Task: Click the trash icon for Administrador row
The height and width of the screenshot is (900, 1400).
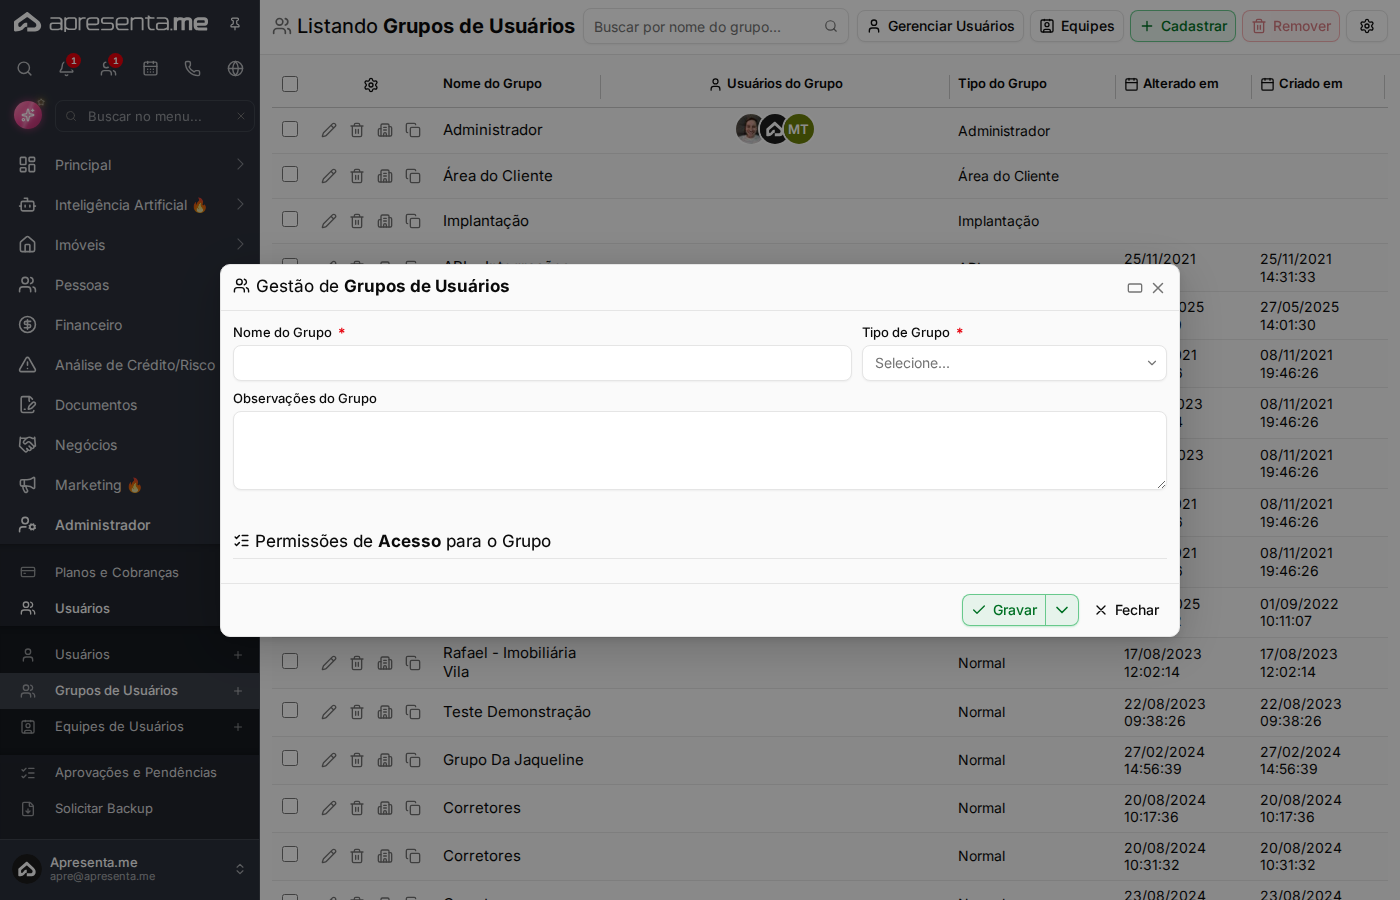Action: tap(357, 130)
